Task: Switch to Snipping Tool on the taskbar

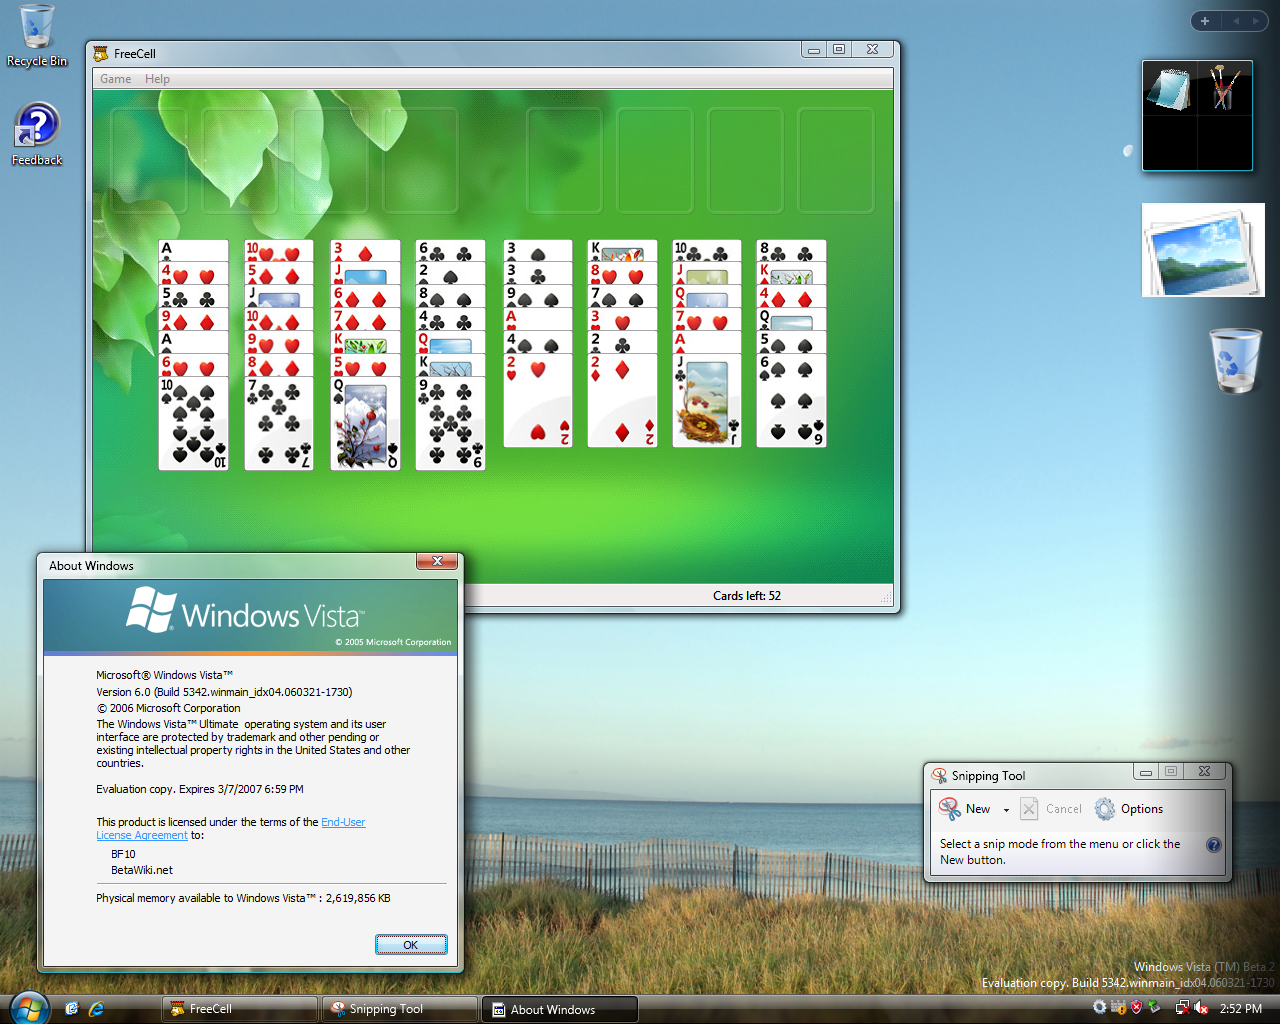Action: (400, 1009)
